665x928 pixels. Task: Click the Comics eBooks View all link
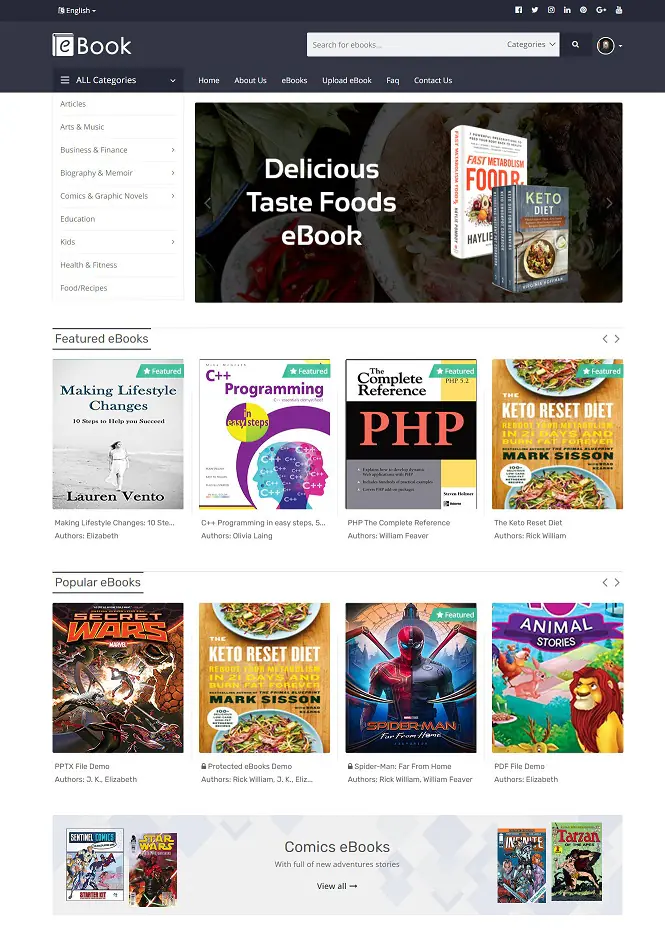pos(337,886)
